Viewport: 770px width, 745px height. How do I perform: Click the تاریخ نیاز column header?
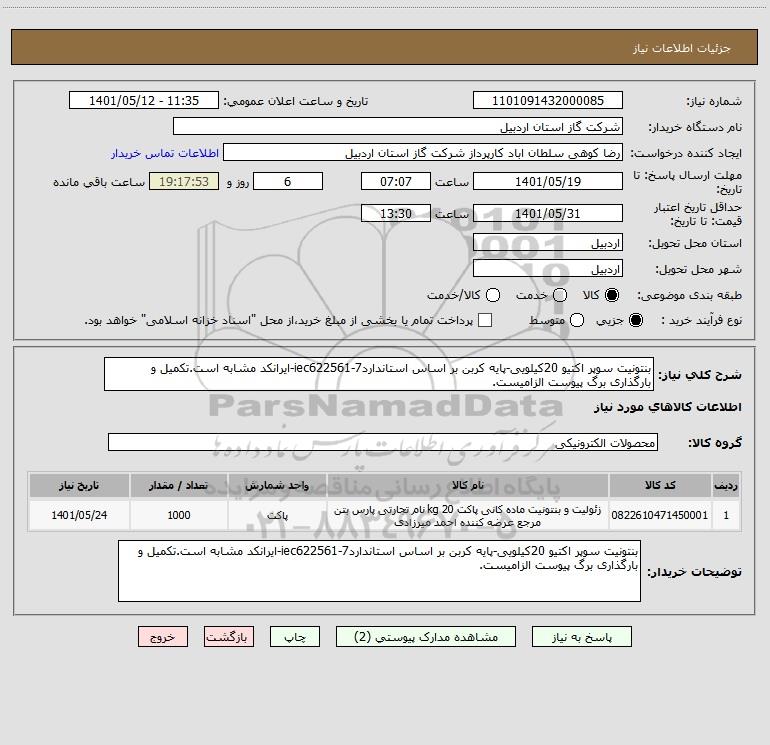tap(79, 486)
